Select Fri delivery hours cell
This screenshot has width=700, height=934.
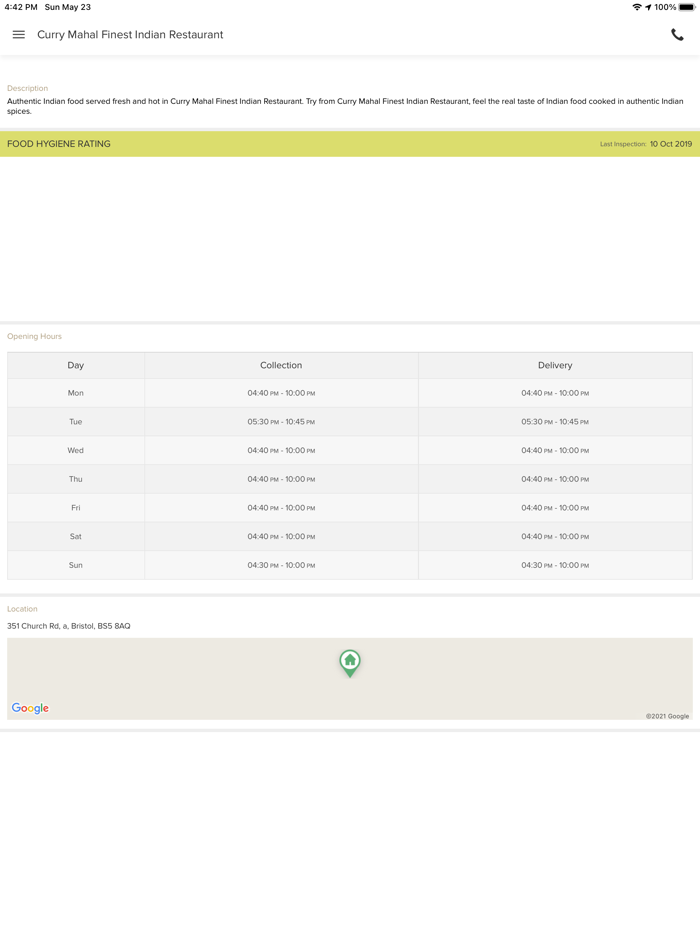[555, 508]
